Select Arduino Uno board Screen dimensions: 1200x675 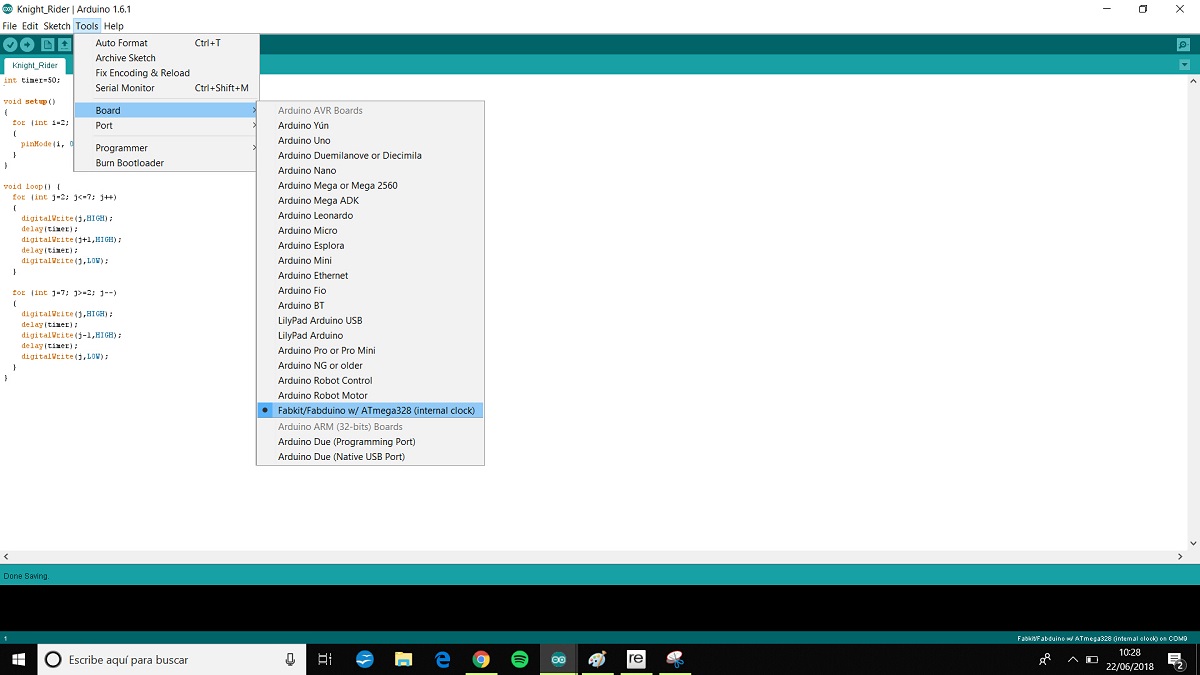370,141
